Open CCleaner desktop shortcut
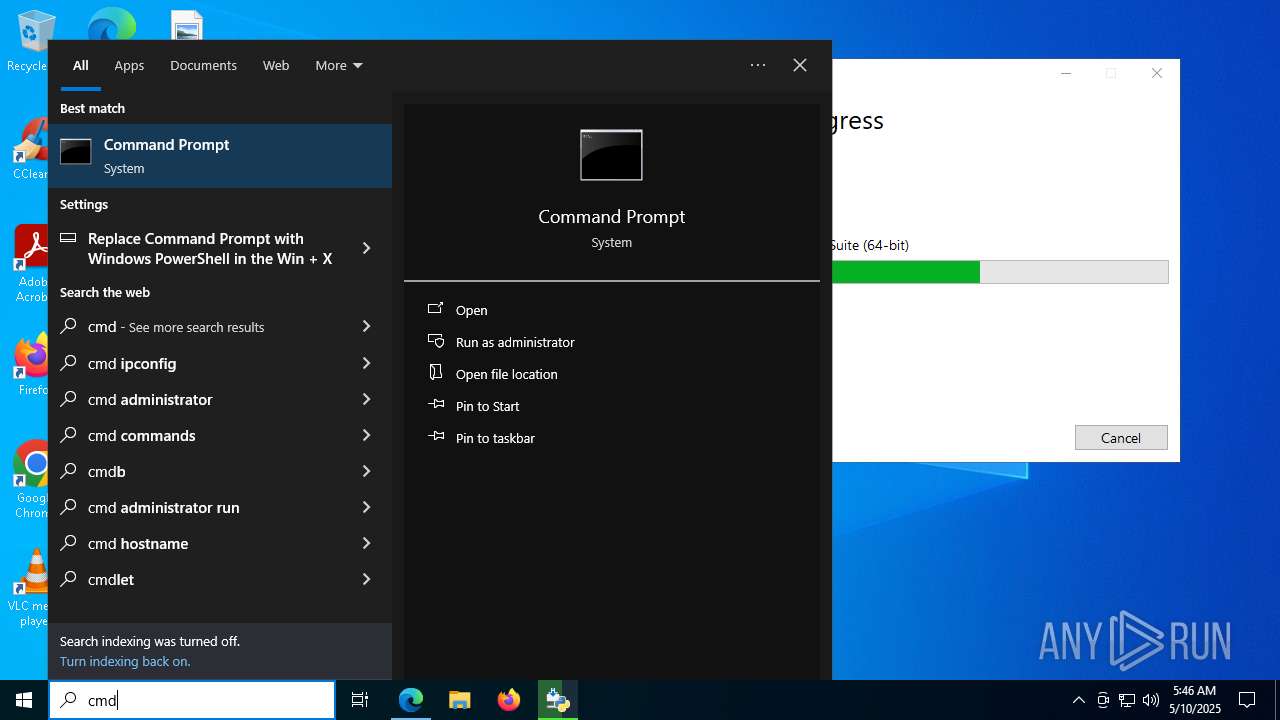This screenshot has width=1280, height=720. (30, 148)
